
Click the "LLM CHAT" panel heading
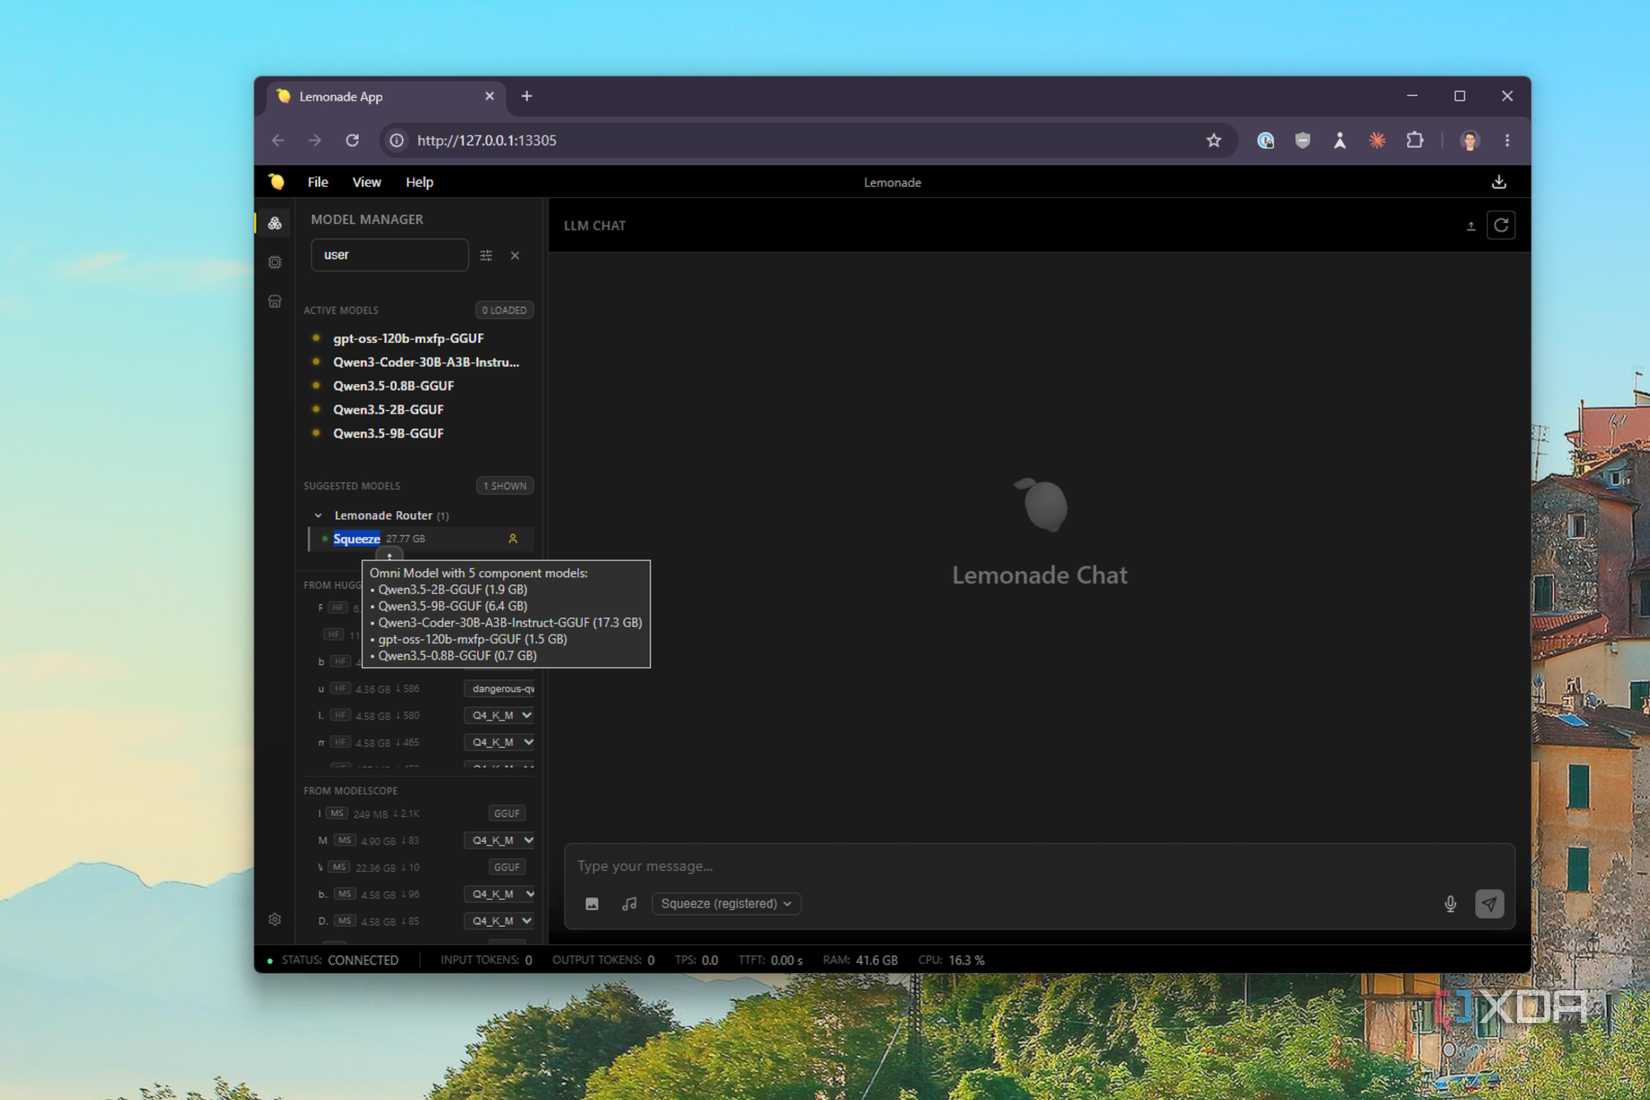pos(595,226)
